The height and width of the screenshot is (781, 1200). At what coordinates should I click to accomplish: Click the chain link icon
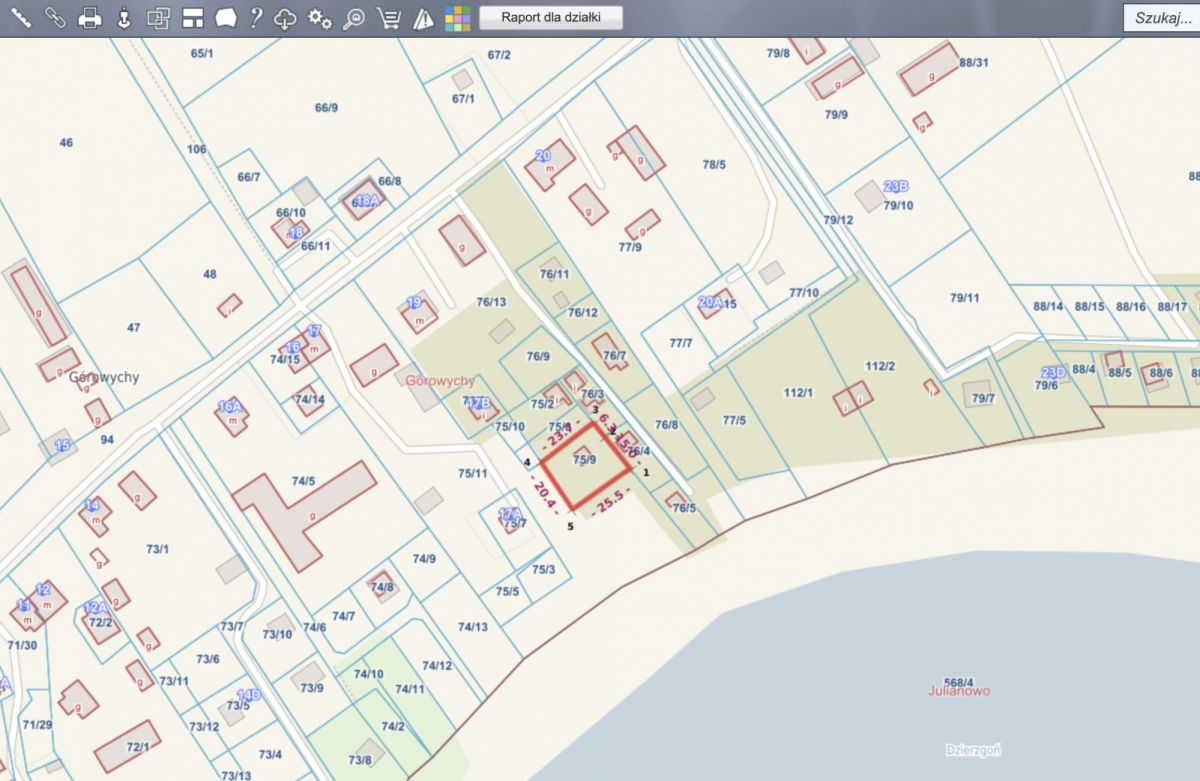point(55,17)
